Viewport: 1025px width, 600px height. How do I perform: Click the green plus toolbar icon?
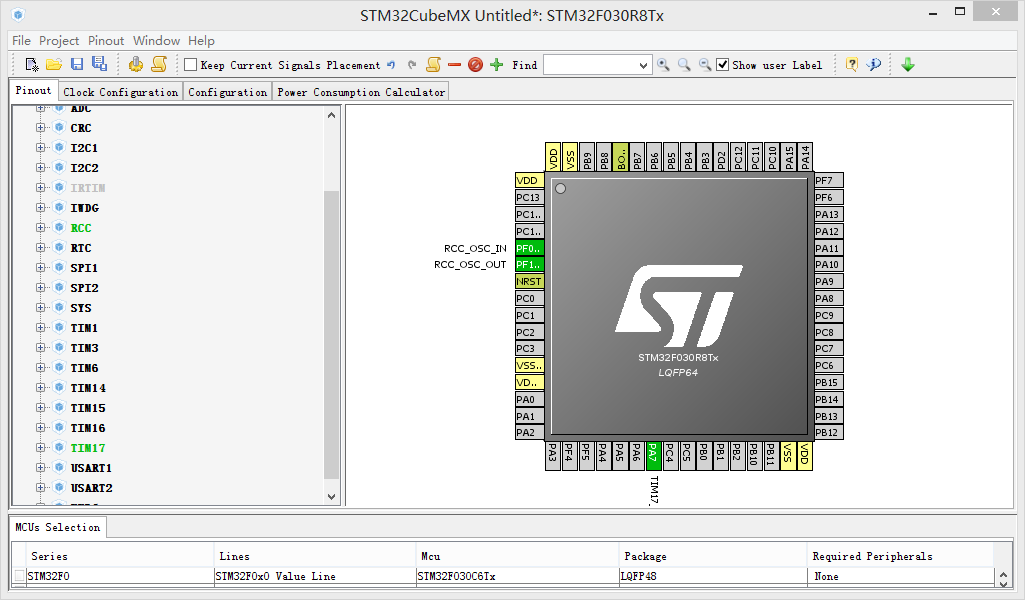pos(497,65)
